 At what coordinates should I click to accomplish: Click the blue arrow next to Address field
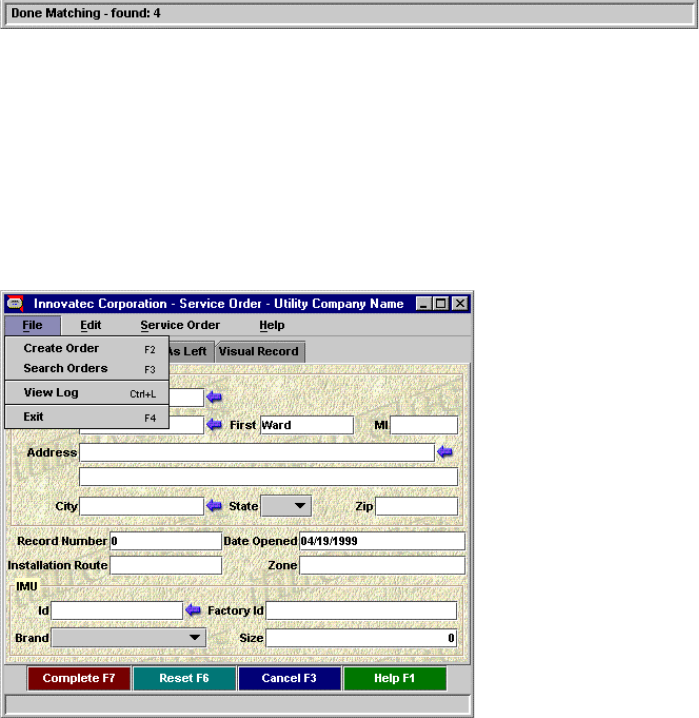tap(444, 452)
